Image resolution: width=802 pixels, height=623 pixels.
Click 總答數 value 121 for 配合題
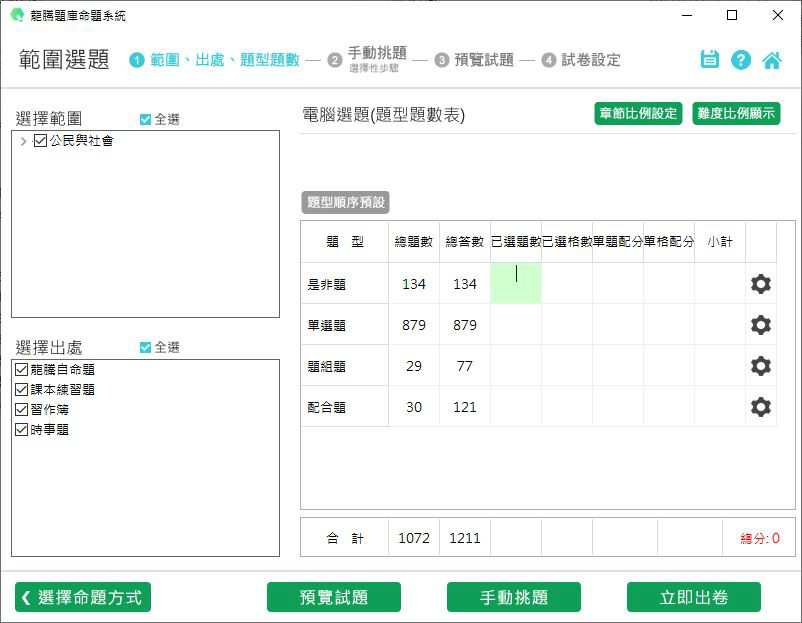coord(464,408)
